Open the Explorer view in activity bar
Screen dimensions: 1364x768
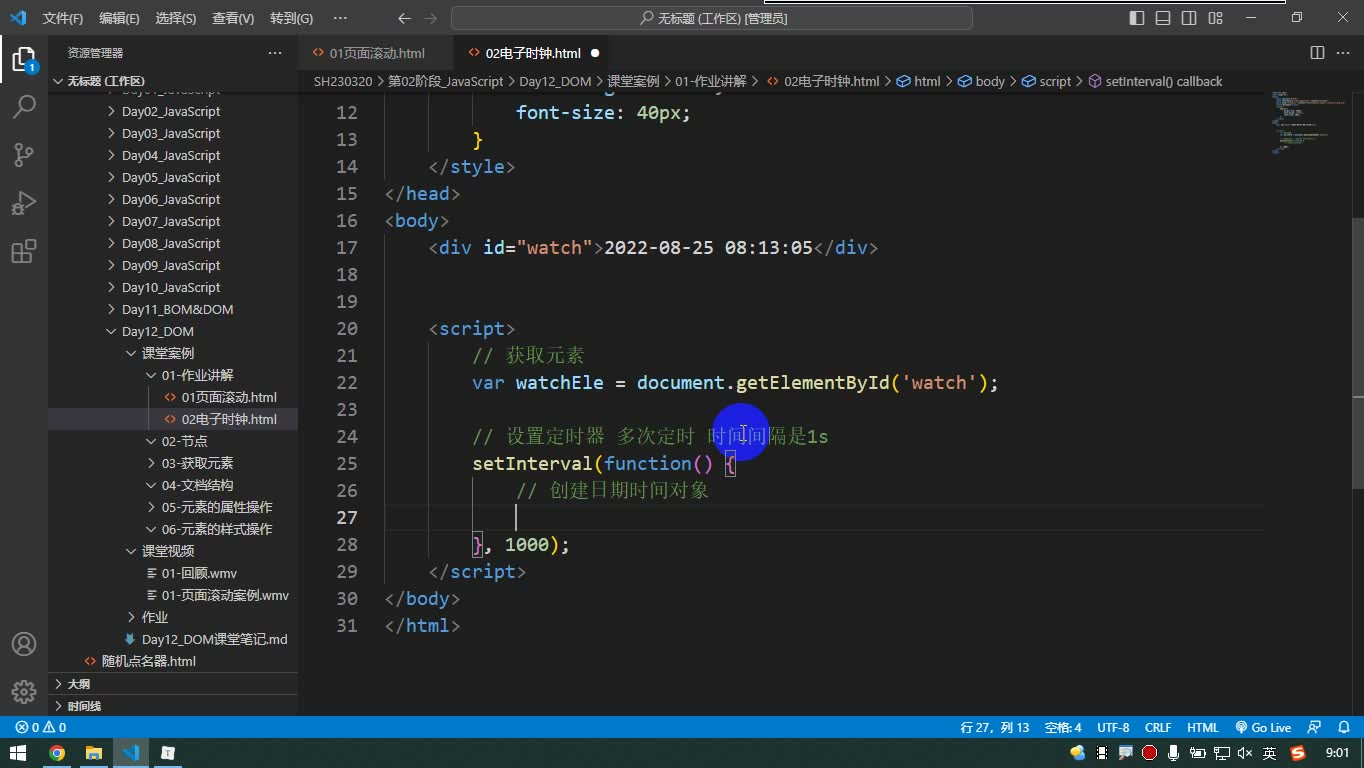(24, 58)
